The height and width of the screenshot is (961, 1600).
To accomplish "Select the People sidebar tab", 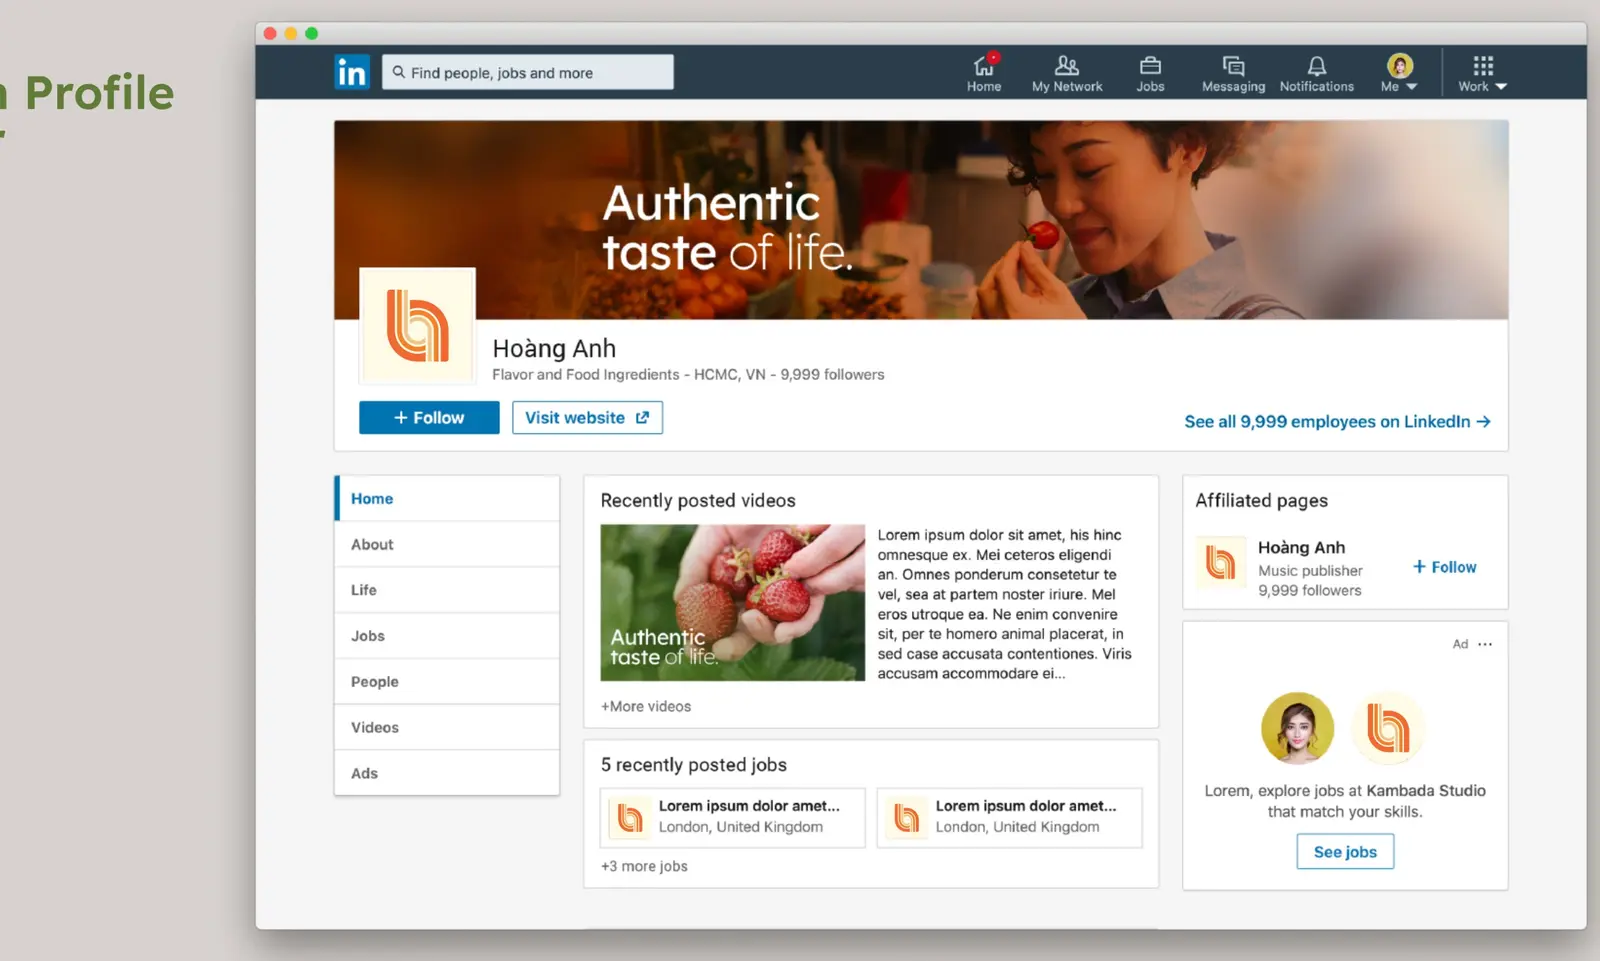I will [447, 681].
